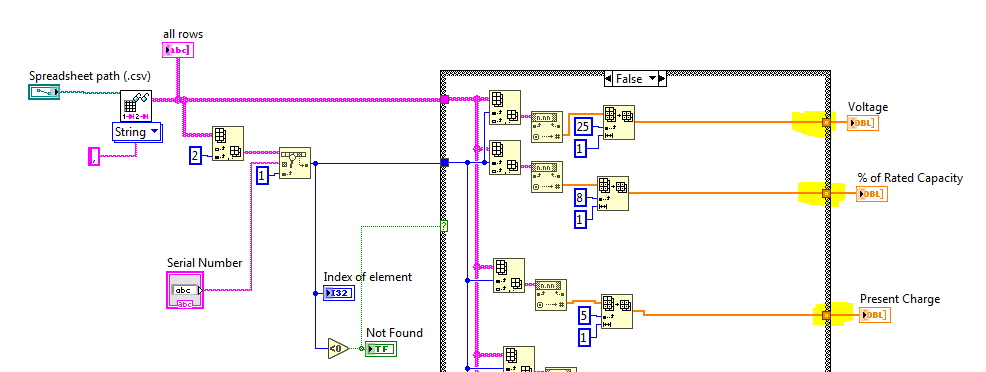This screenshot has width=986, height=372.
Task: Select the Search 1D Array function node
Action: [294, 163]
